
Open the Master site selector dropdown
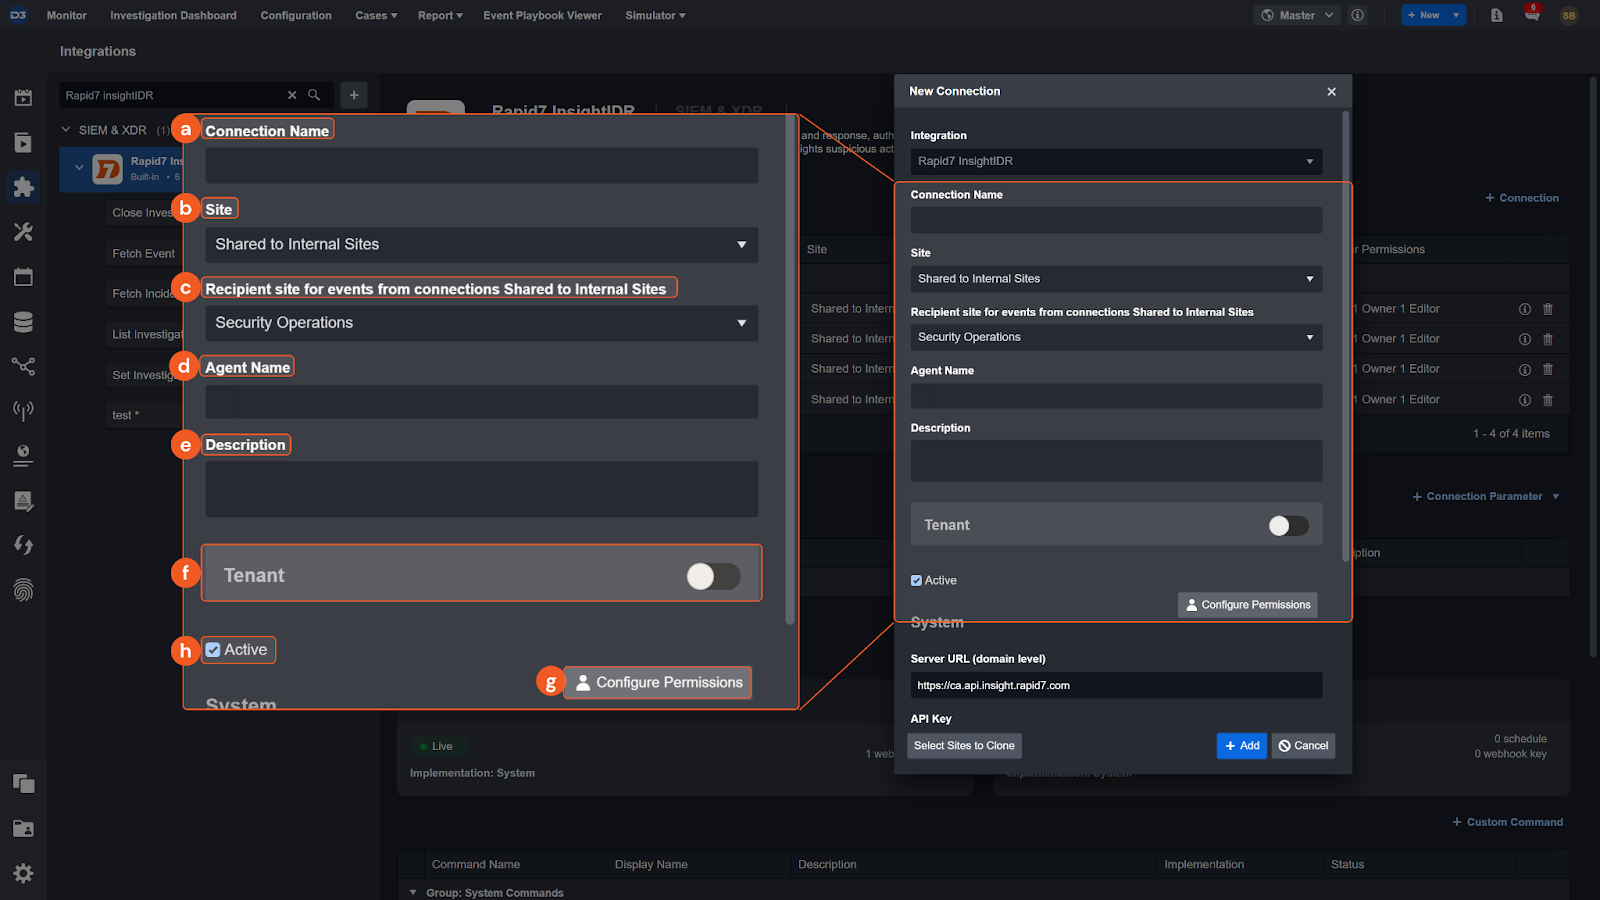[x=1298, y=15]
